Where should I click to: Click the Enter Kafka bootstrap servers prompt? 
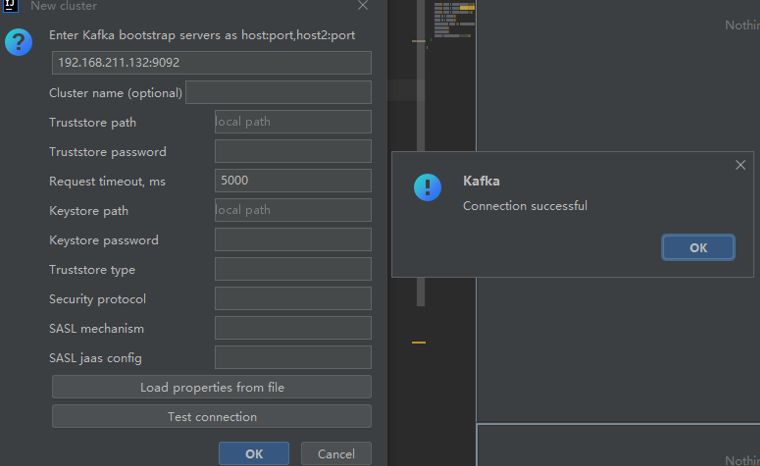coord(202,35)
